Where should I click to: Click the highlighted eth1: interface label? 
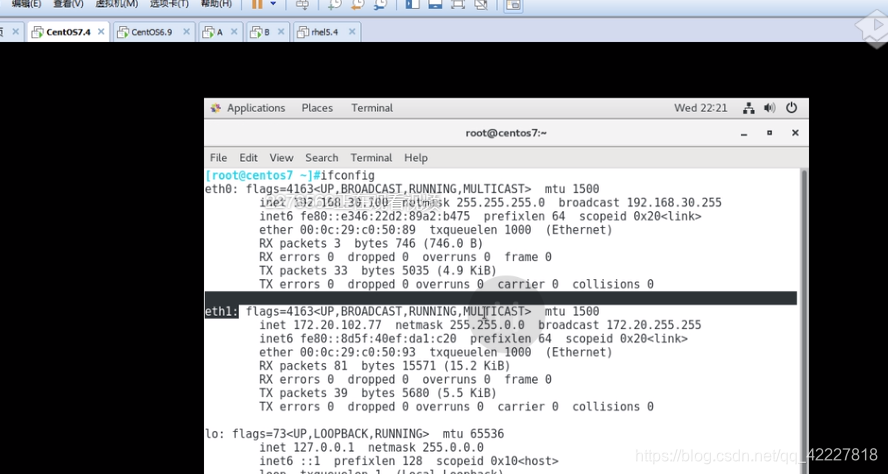pyautogui.click(x=221, y=311)
